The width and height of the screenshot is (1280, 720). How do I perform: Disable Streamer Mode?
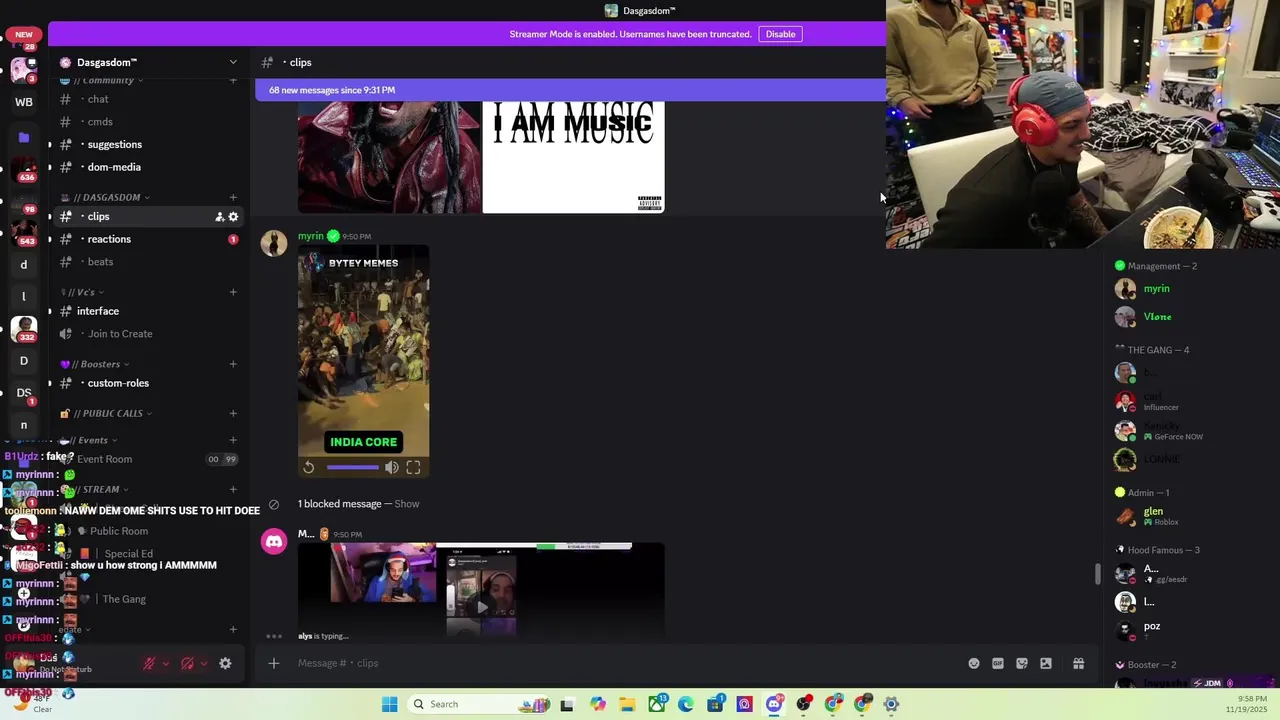pos(780,34)
